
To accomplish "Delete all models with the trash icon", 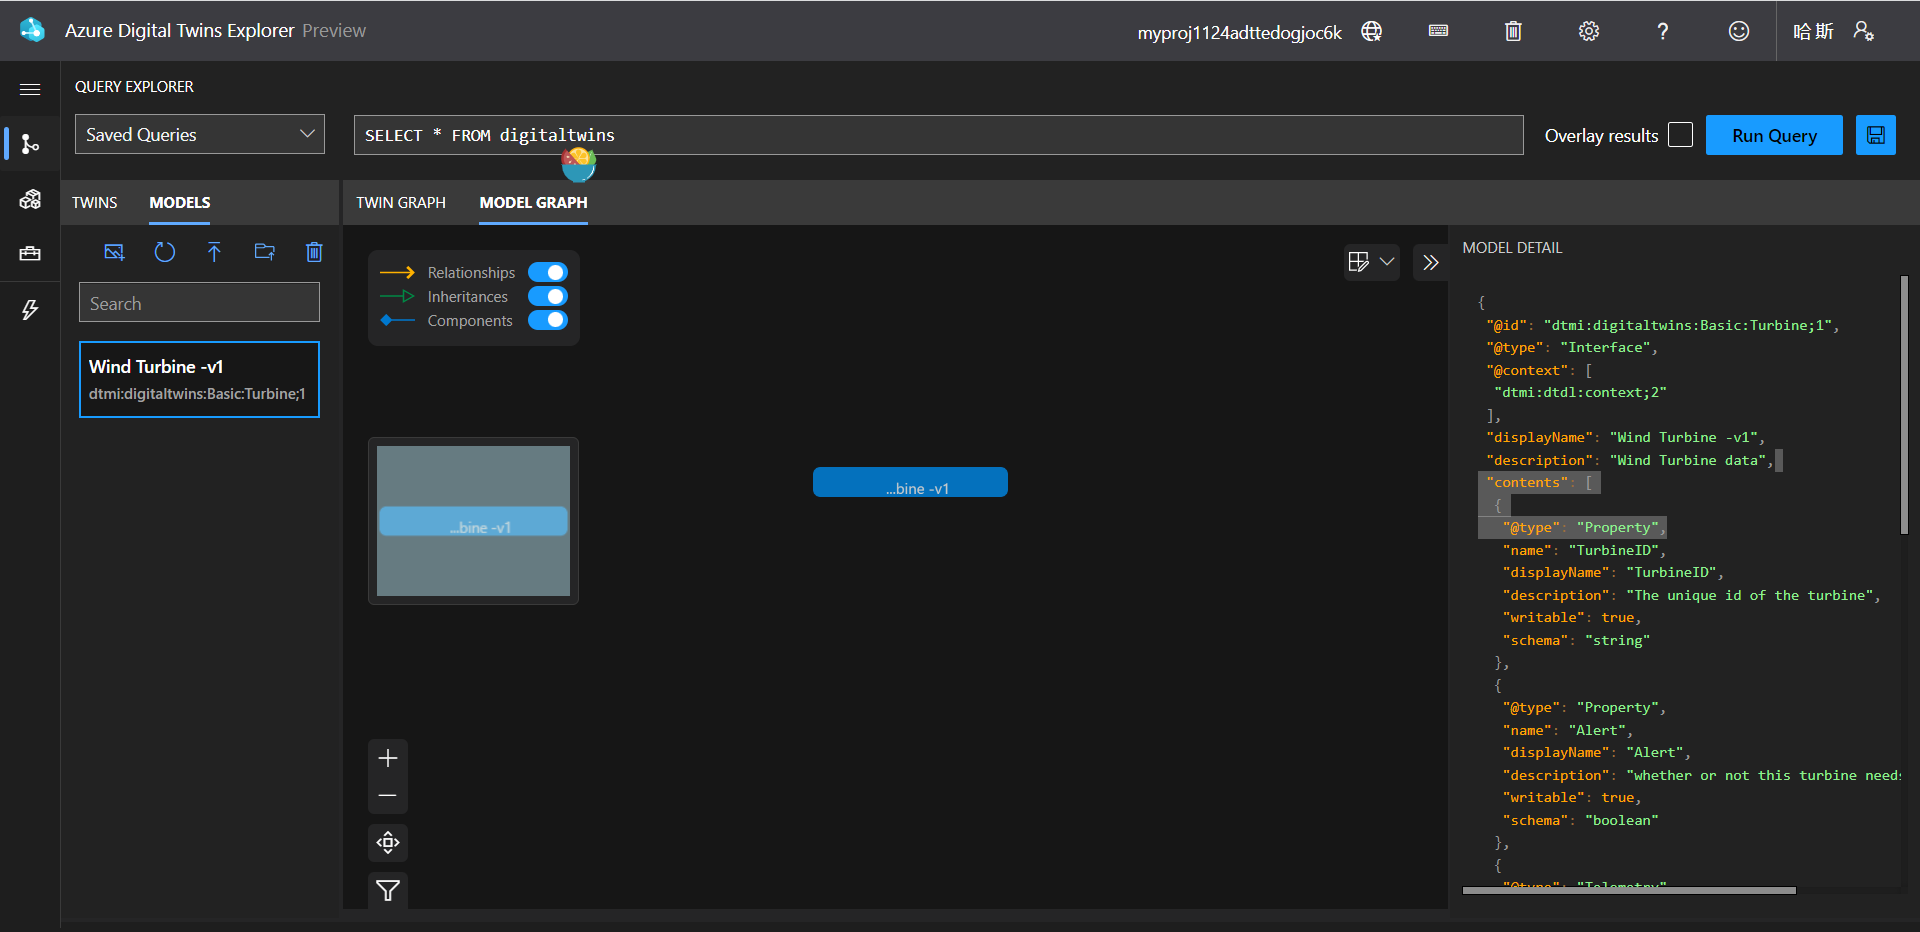I will (x=314, y=252).
